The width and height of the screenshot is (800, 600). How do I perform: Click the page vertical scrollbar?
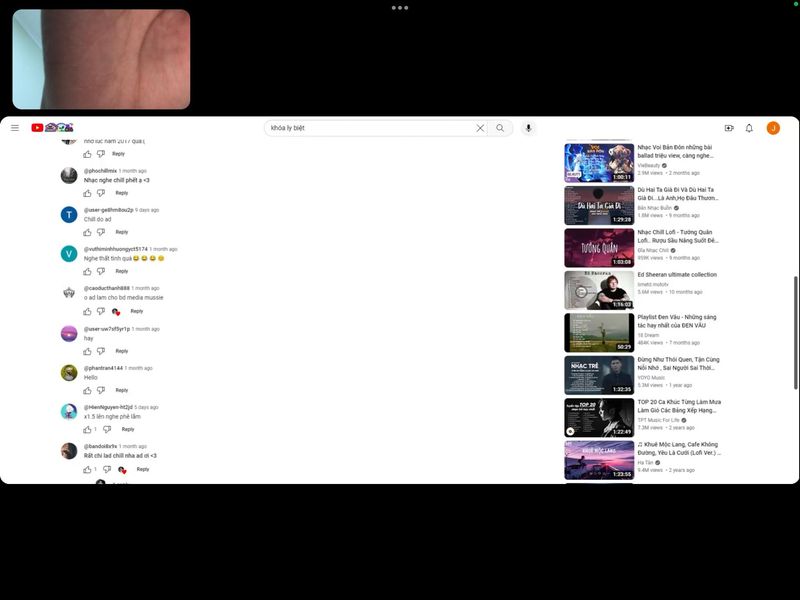click(795, 300)
